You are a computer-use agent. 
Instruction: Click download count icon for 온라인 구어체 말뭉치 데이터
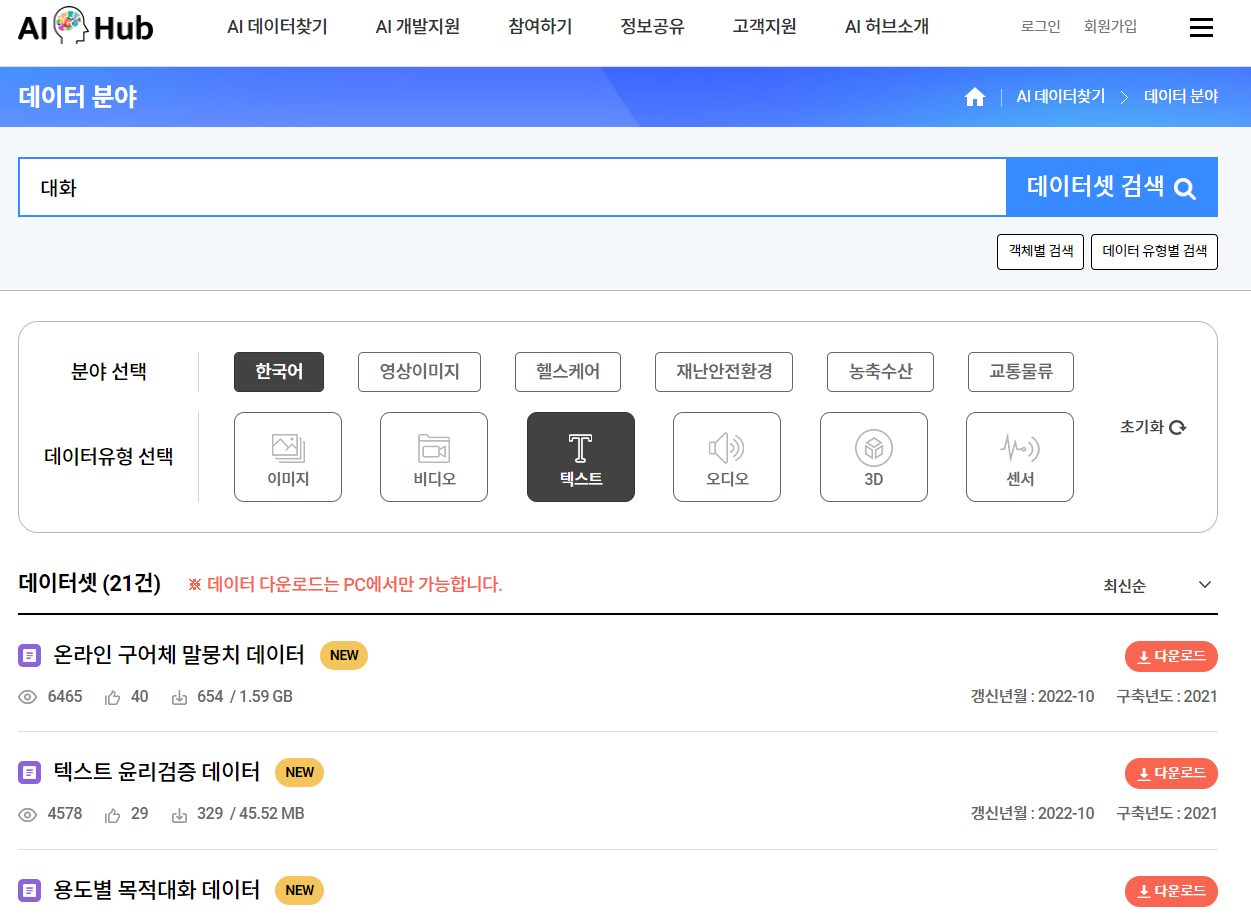pyautogui.click(x=180, y=697)
